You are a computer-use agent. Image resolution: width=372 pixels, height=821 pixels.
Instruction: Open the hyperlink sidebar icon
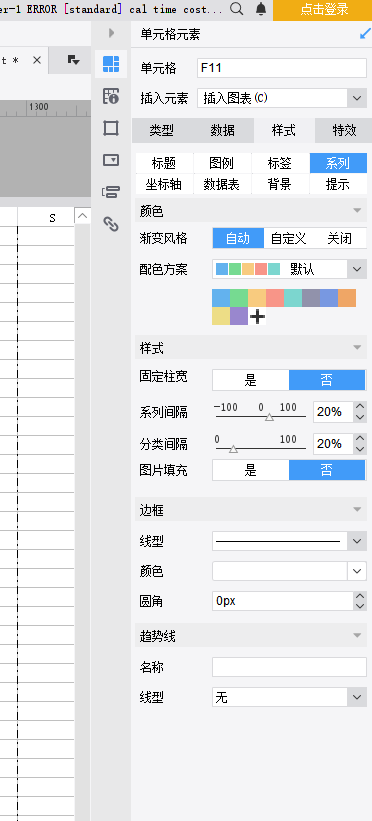[111, 224]
